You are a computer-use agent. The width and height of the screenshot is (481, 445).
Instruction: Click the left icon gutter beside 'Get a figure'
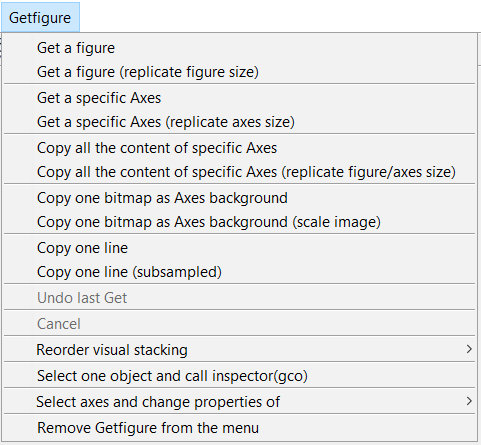click(x=18, y=48)
